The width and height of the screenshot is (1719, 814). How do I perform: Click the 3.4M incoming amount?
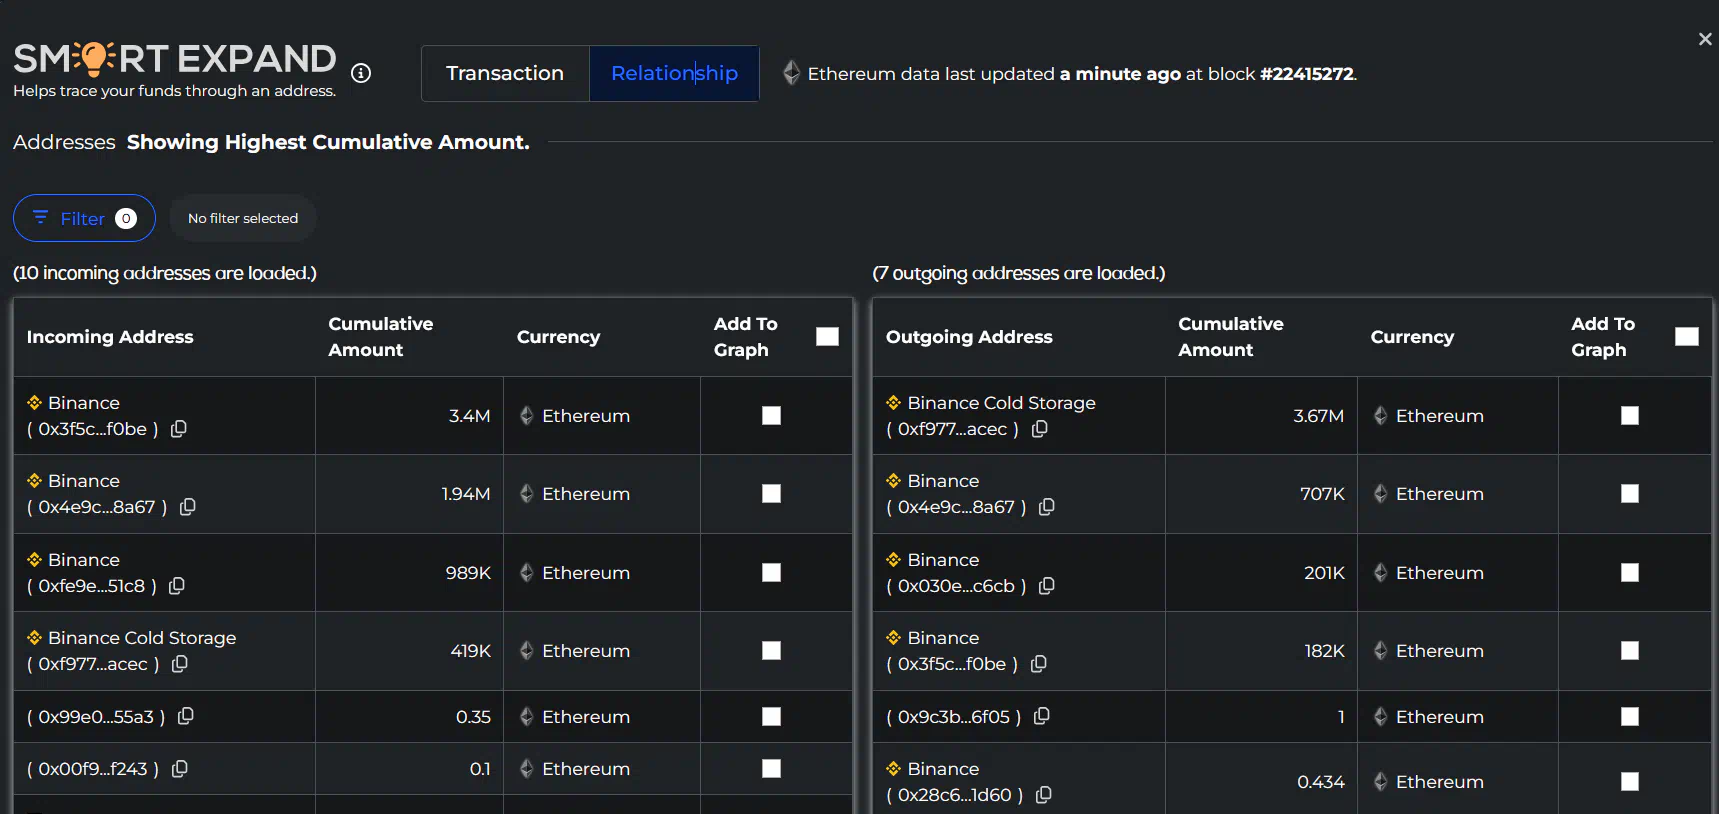[469, 415]
